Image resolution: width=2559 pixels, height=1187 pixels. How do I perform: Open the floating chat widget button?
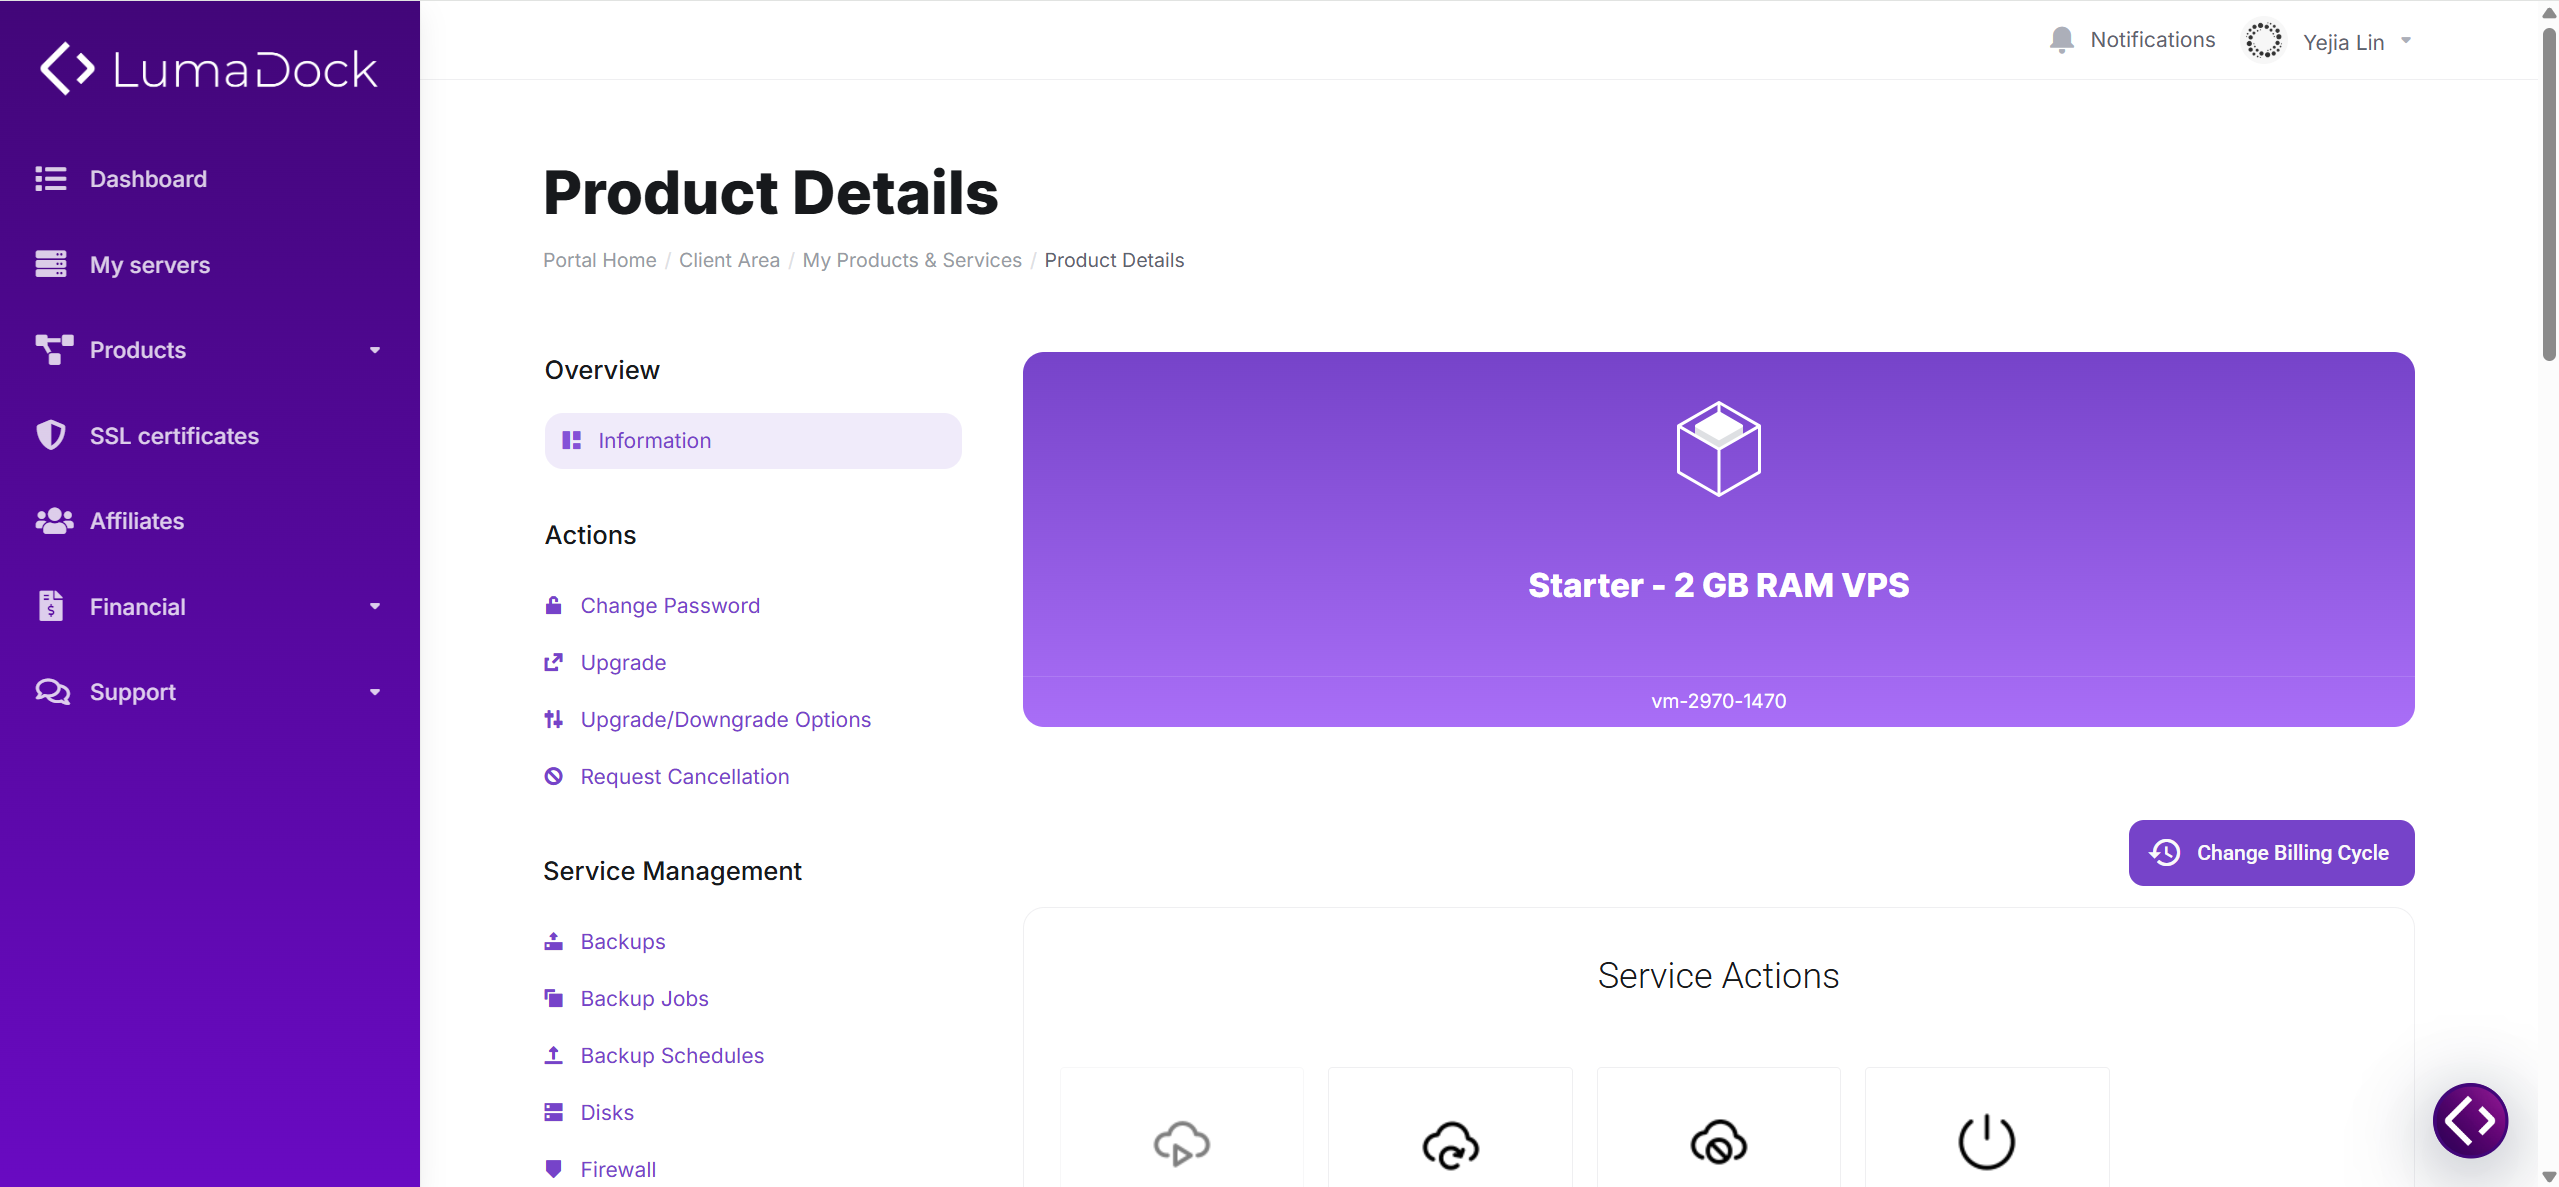2470,1120
